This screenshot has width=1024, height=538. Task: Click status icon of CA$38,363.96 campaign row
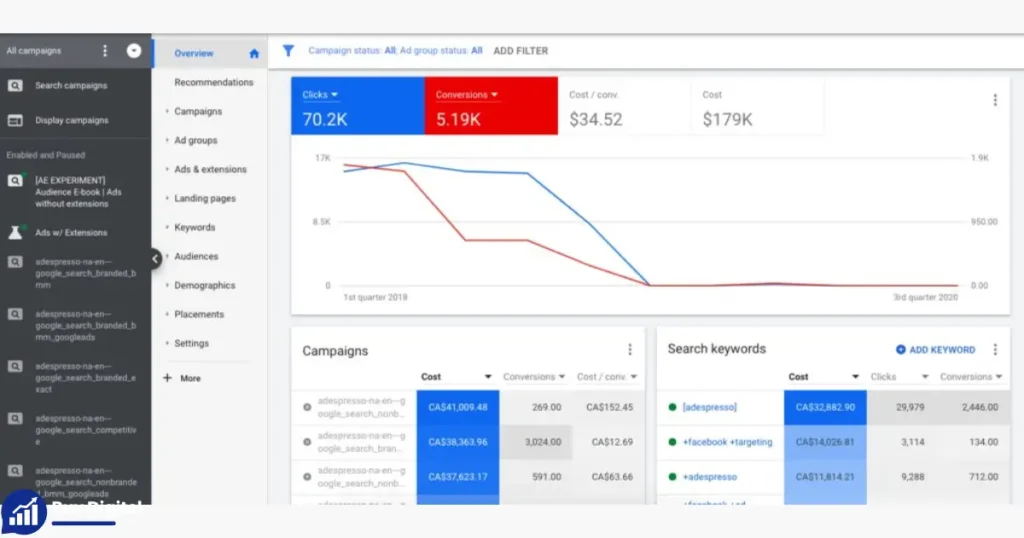pos(307,442)
